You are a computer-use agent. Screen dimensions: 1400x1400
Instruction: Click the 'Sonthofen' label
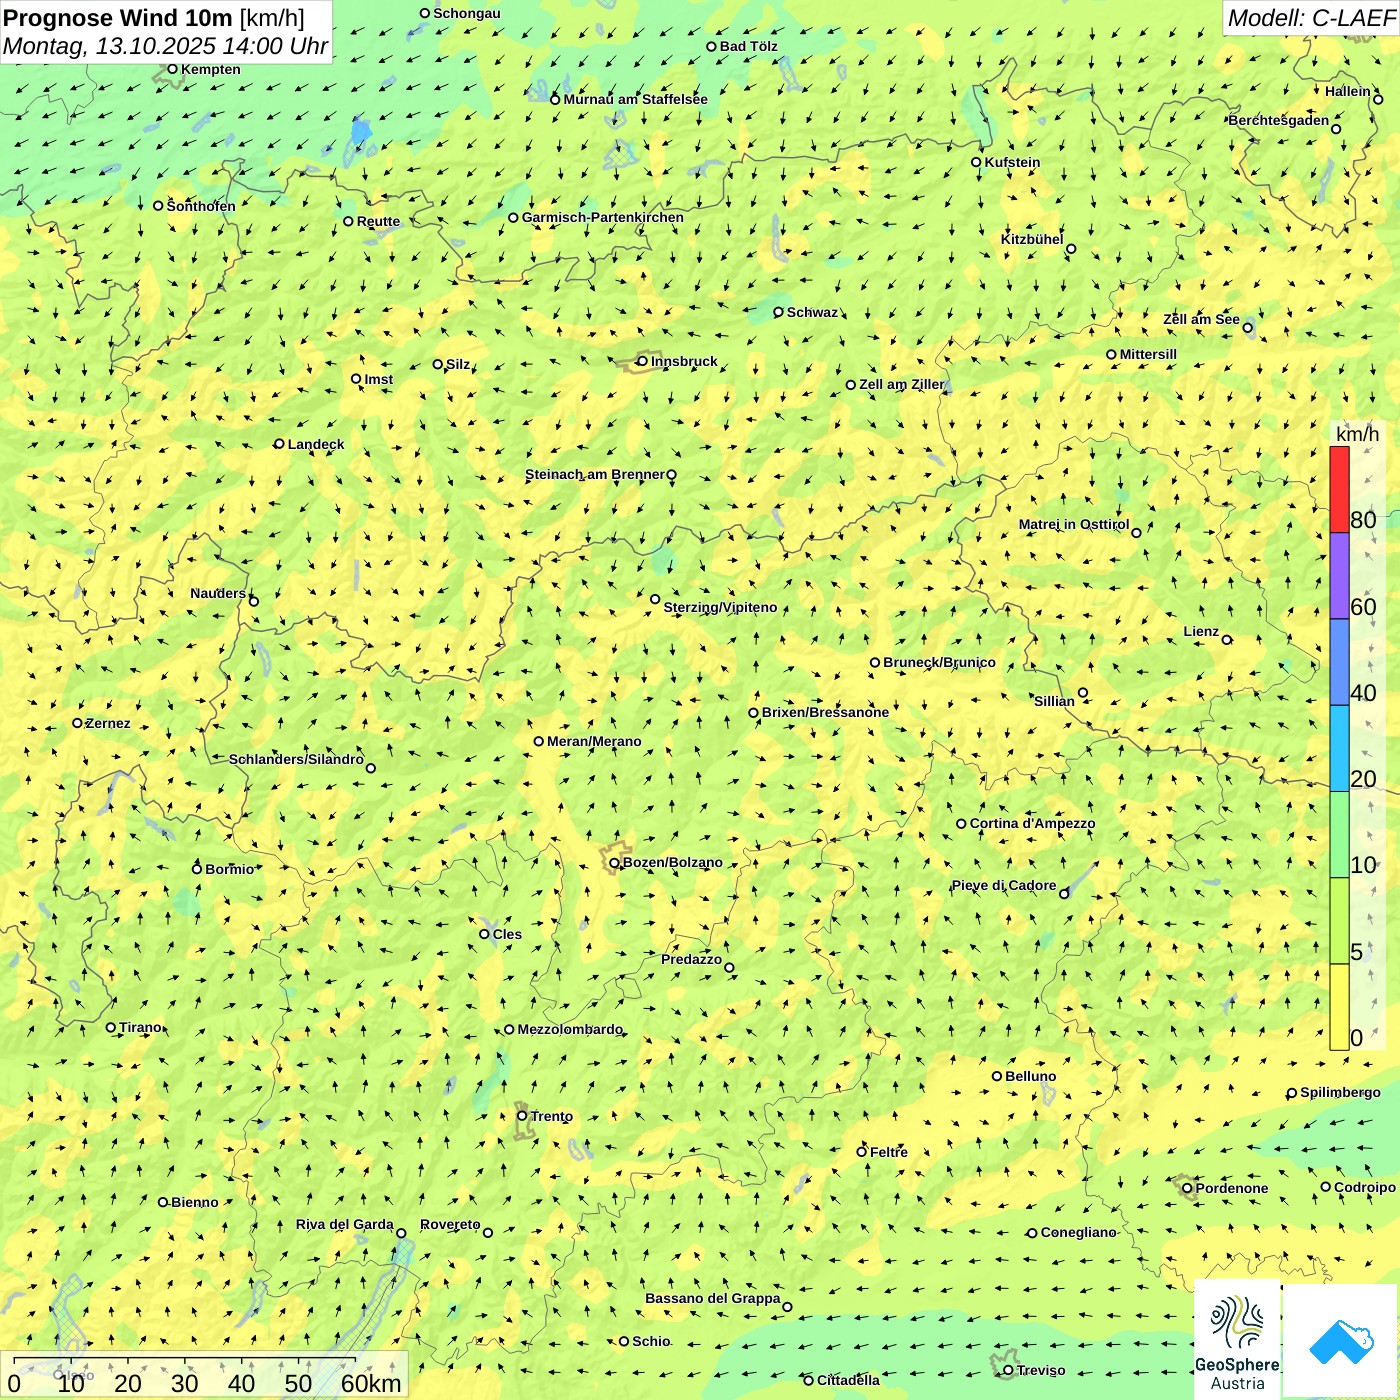click(201, 206)
